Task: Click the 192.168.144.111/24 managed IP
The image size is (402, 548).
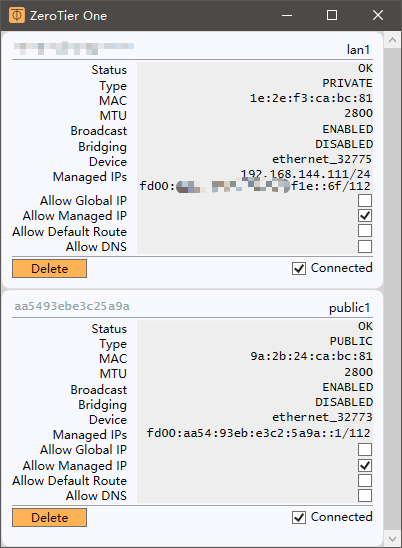Action: click(x=306, y=174)
